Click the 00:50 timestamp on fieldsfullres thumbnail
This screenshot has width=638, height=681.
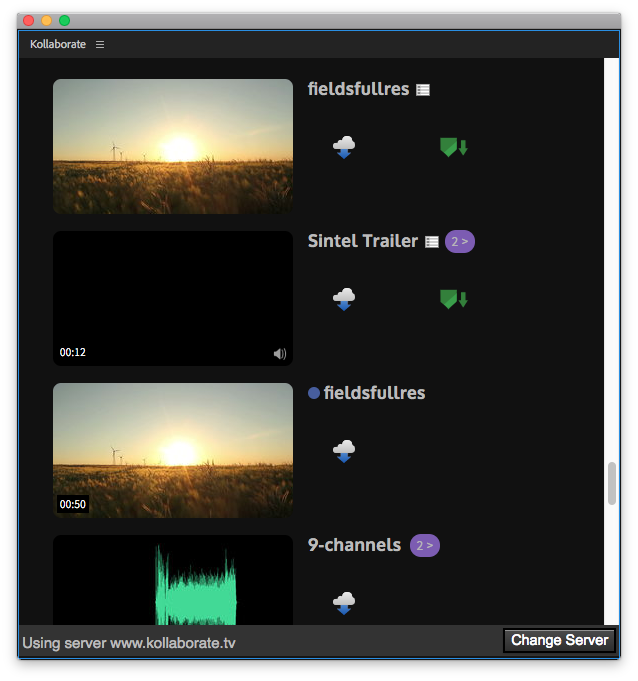[x=73, y=504]
